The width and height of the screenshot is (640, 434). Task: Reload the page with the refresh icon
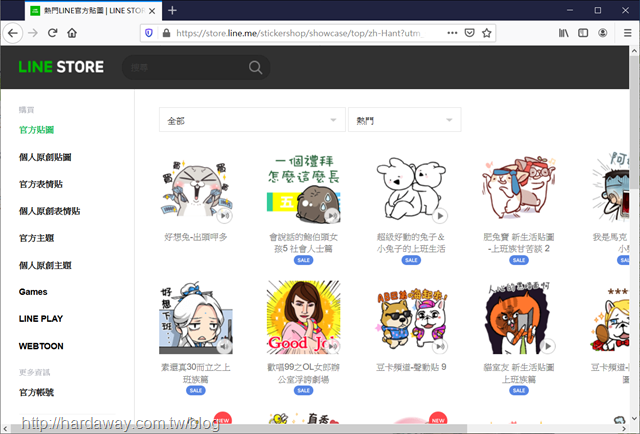[52, 33]
